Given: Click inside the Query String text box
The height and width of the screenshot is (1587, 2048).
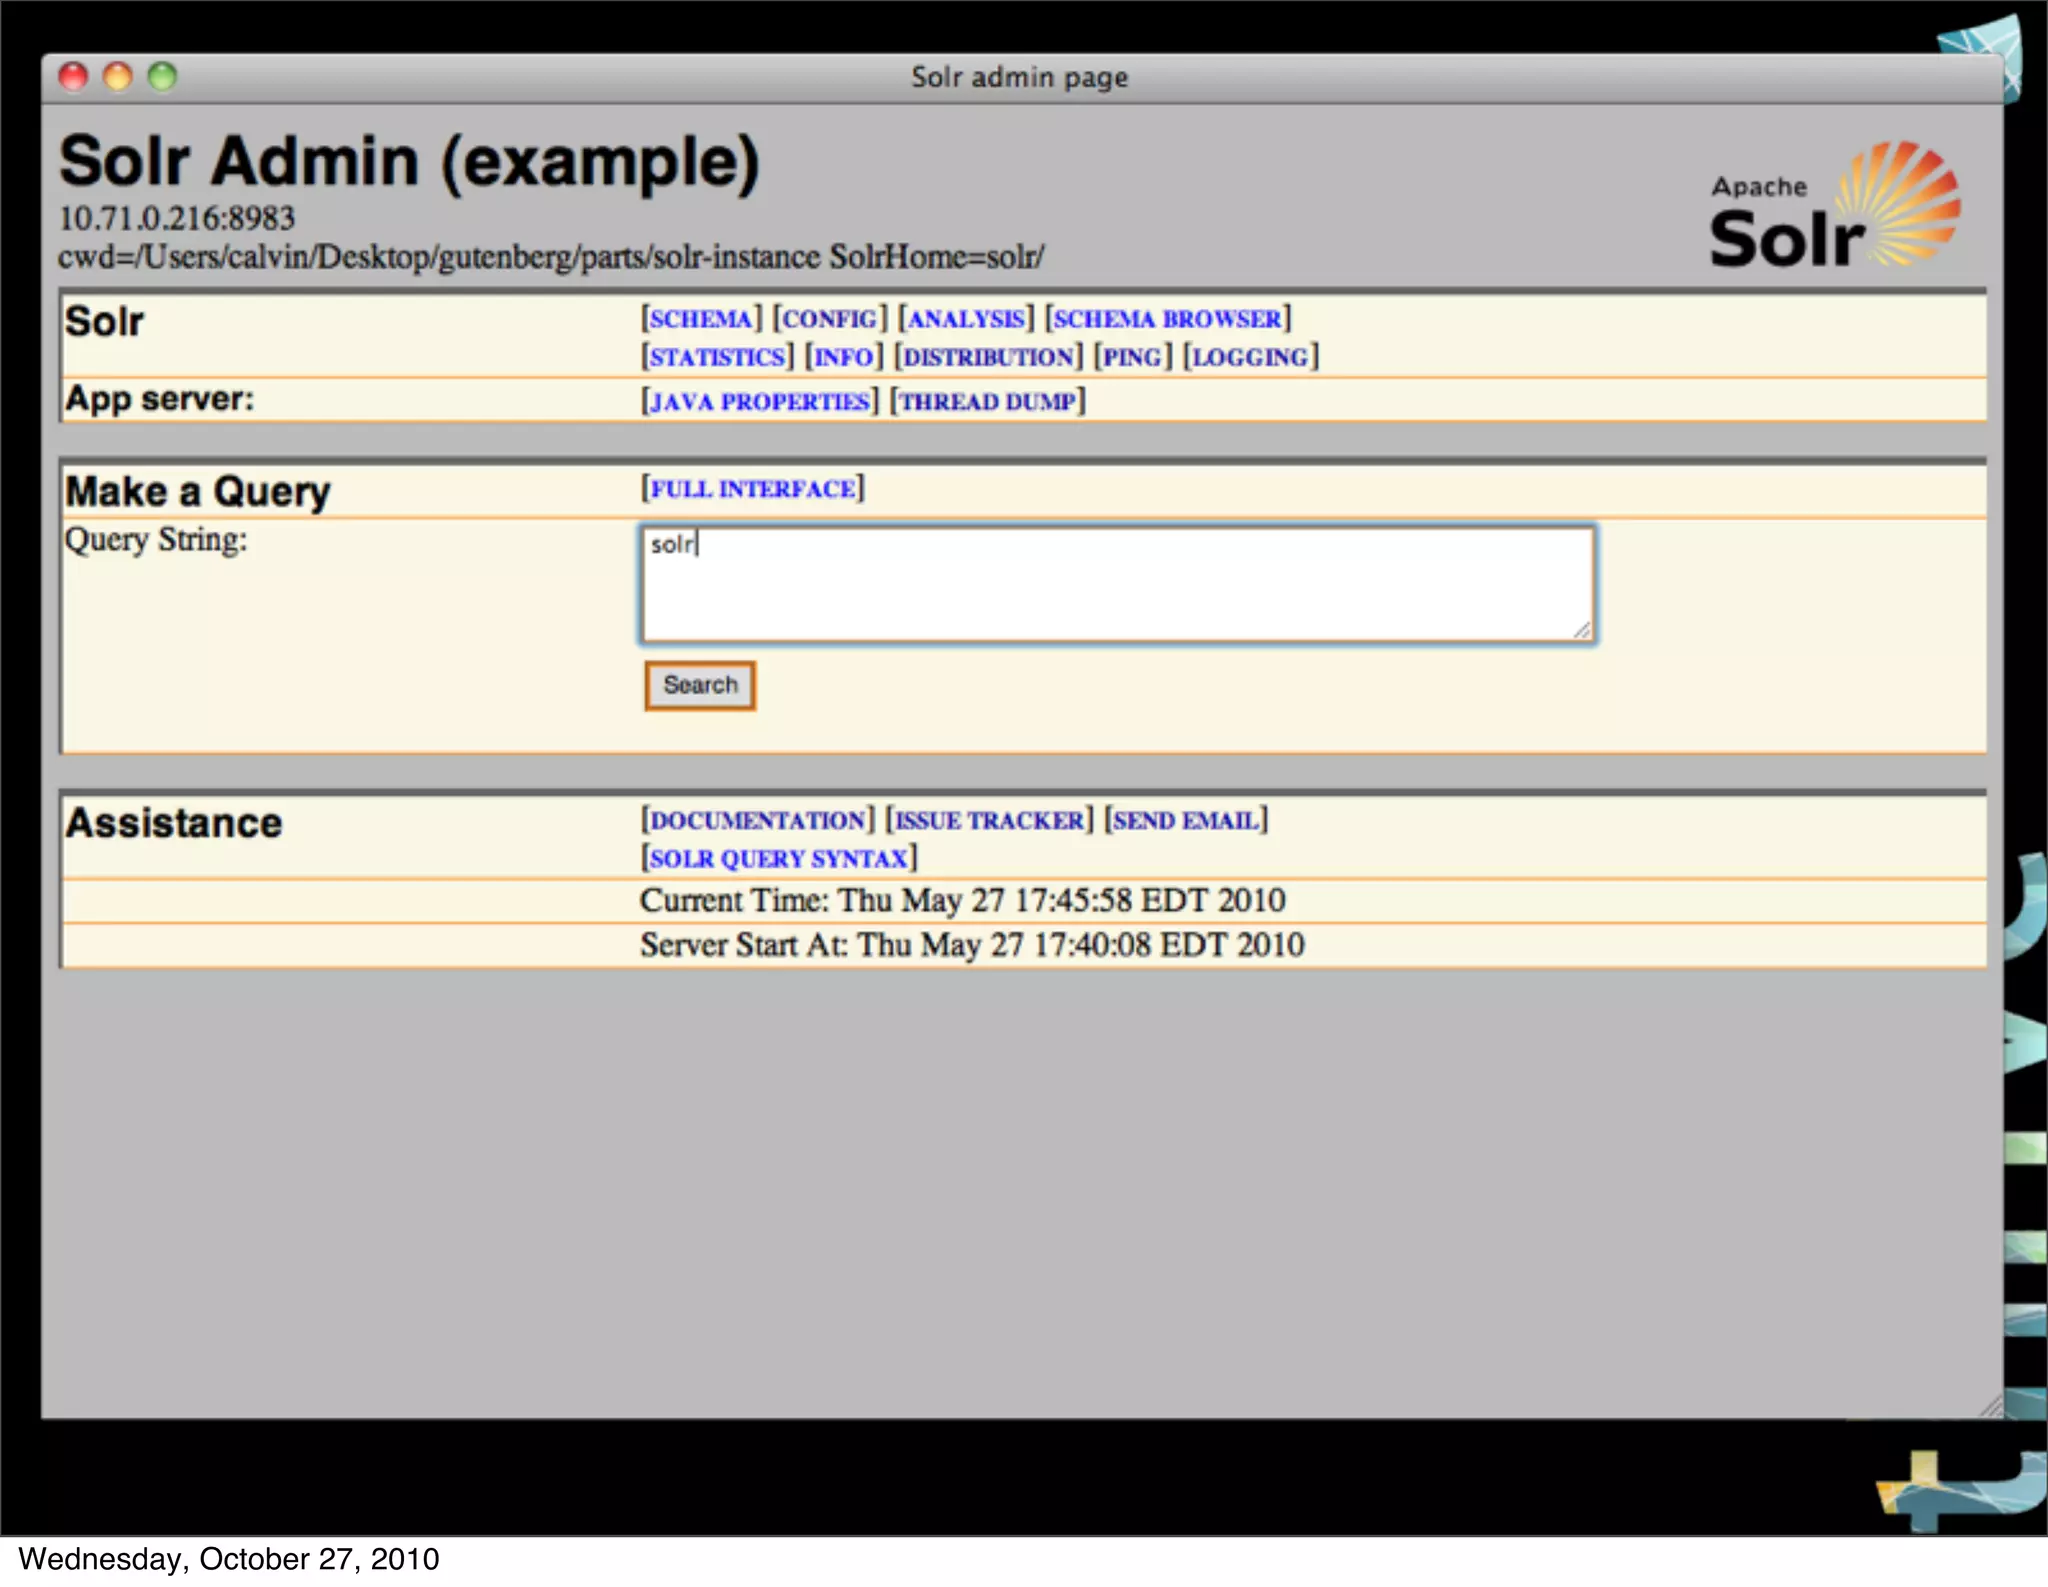Looking at the screenshot, I should [x=1116, y=585].
